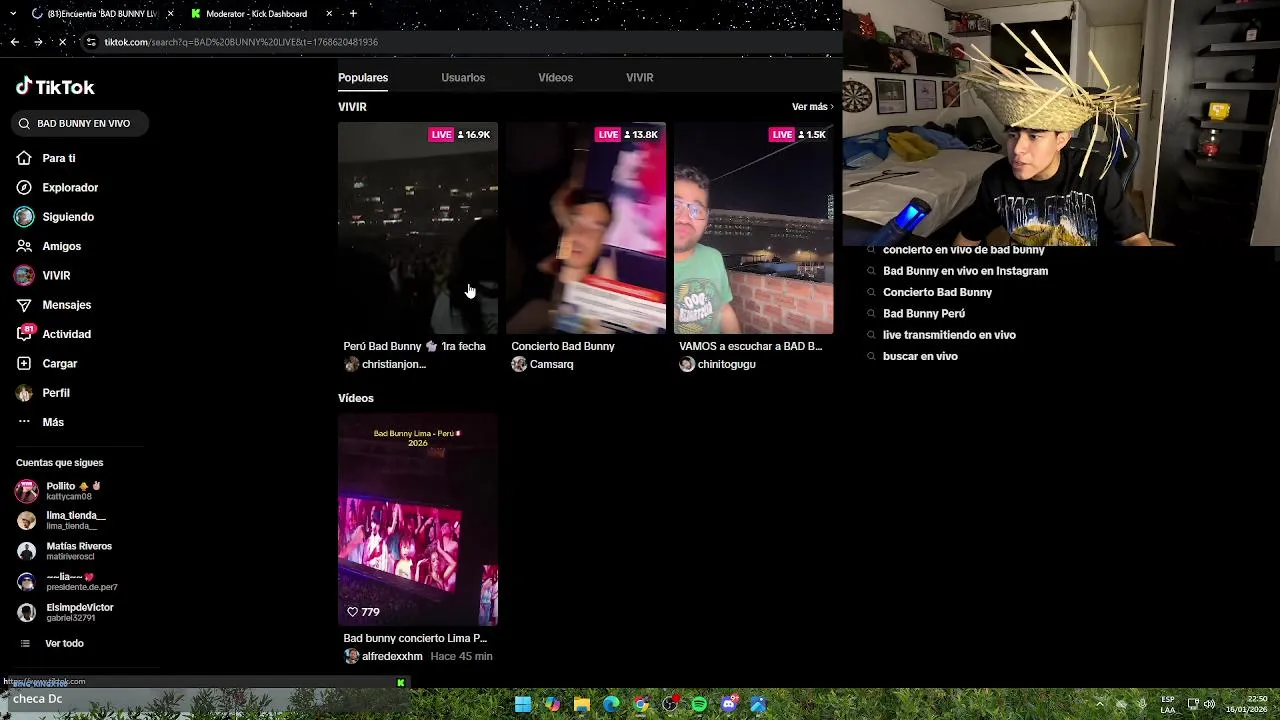
Task: Open Google Chrome from taskbar
Action: pos(641,704)
